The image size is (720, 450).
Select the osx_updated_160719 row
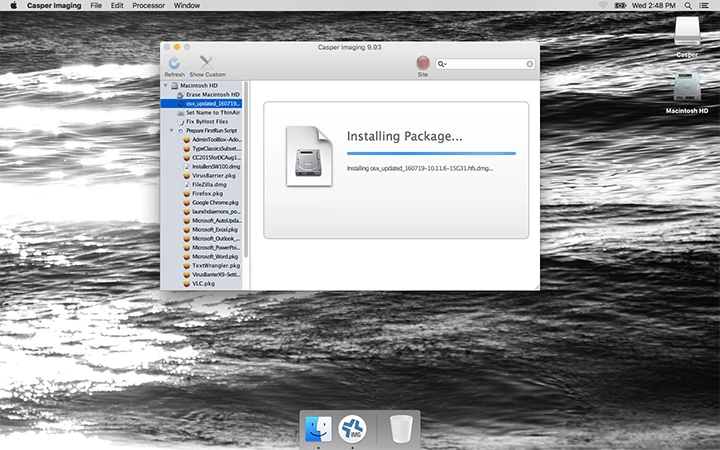pyautogui.click(x=201, y=104)
